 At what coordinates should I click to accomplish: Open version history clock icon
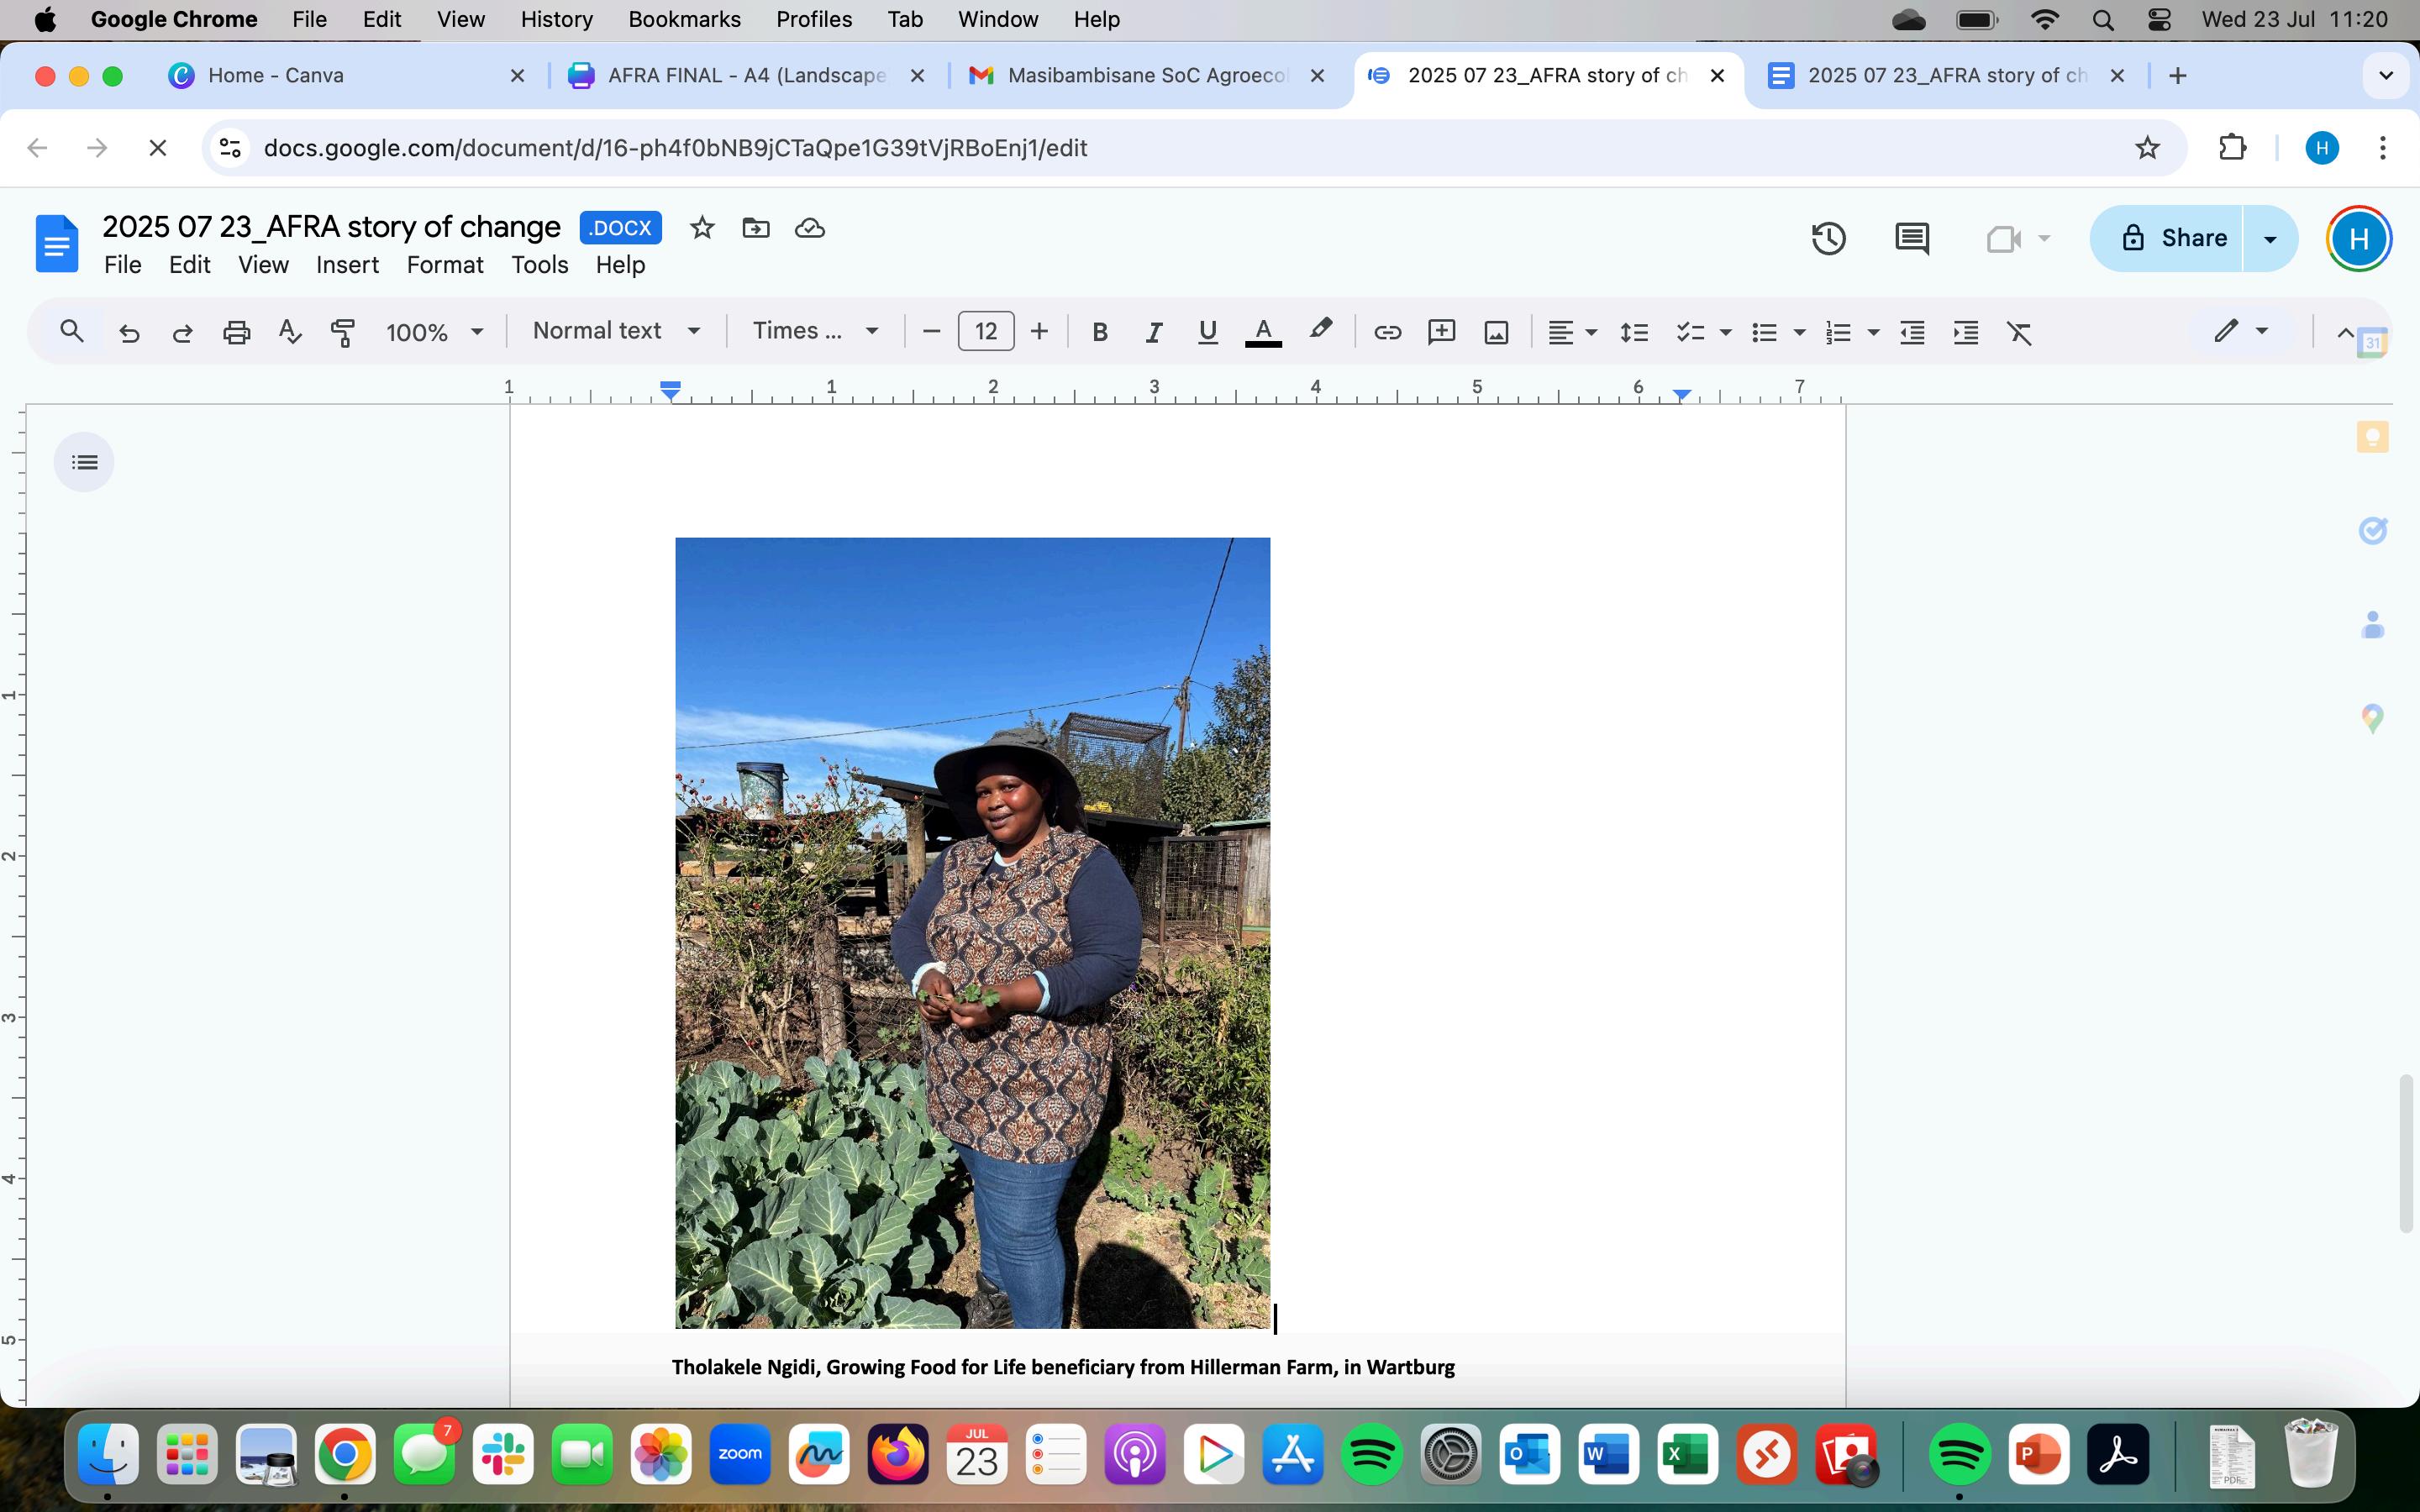[x=1828, y=238]
